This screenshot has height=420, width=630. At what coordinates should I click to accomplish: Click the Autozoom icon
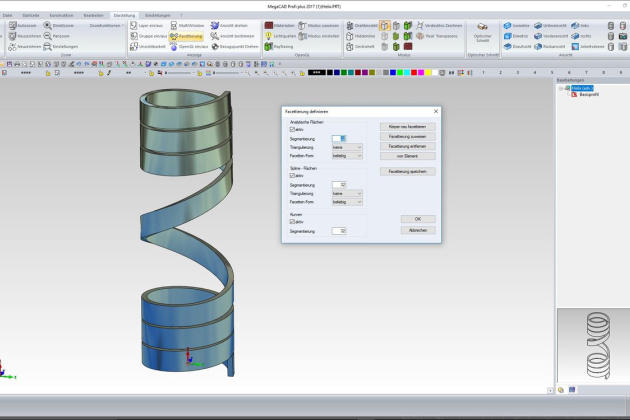pyautogui.click(x=11, y=24)
